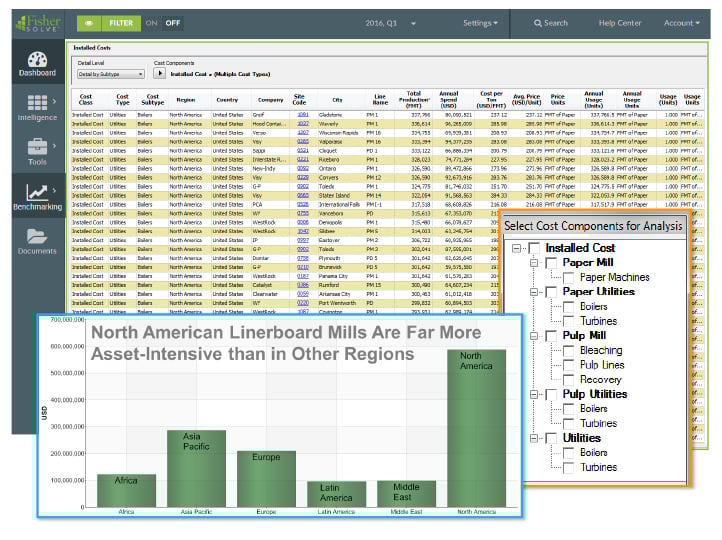The image size is (722, 540).
Task: Click the green FILTER button
Action: tap(121, 23)
